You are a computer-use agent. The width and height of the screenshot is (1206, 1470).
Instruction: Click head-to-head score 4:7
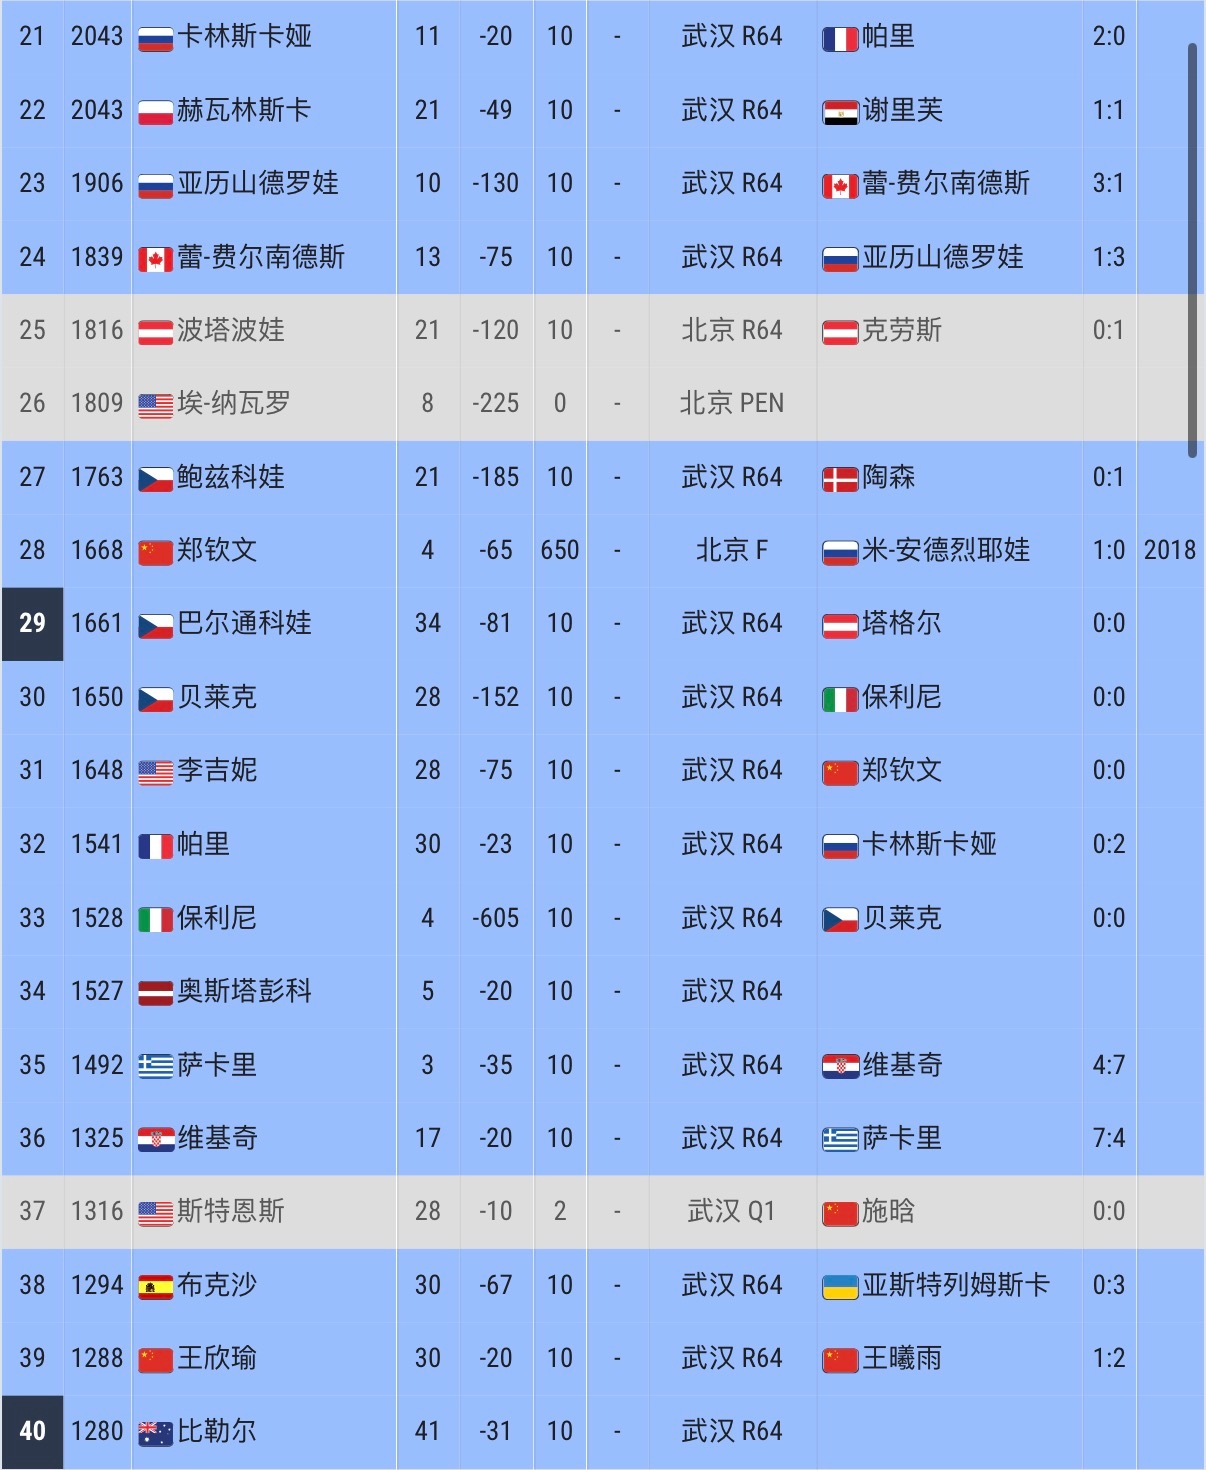(1109, 1065)
